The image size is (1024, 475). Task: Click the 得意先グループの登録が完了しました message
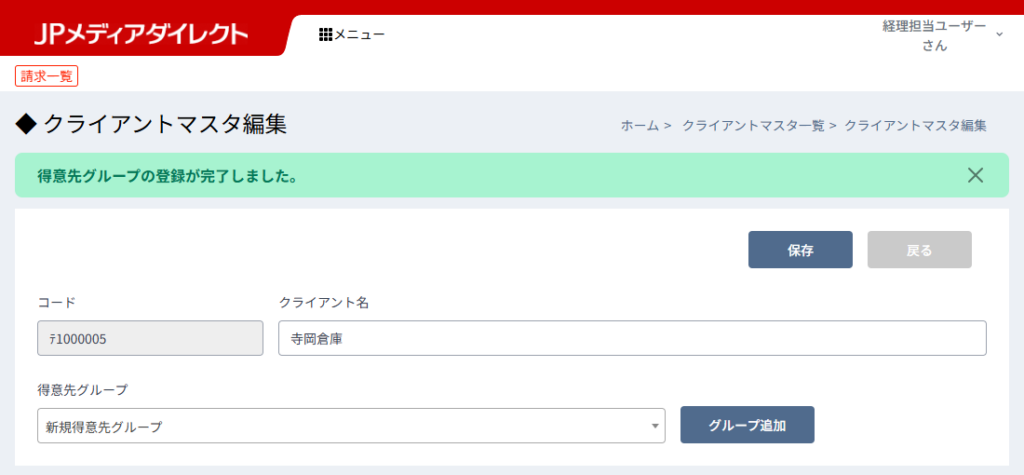point(167,176)
